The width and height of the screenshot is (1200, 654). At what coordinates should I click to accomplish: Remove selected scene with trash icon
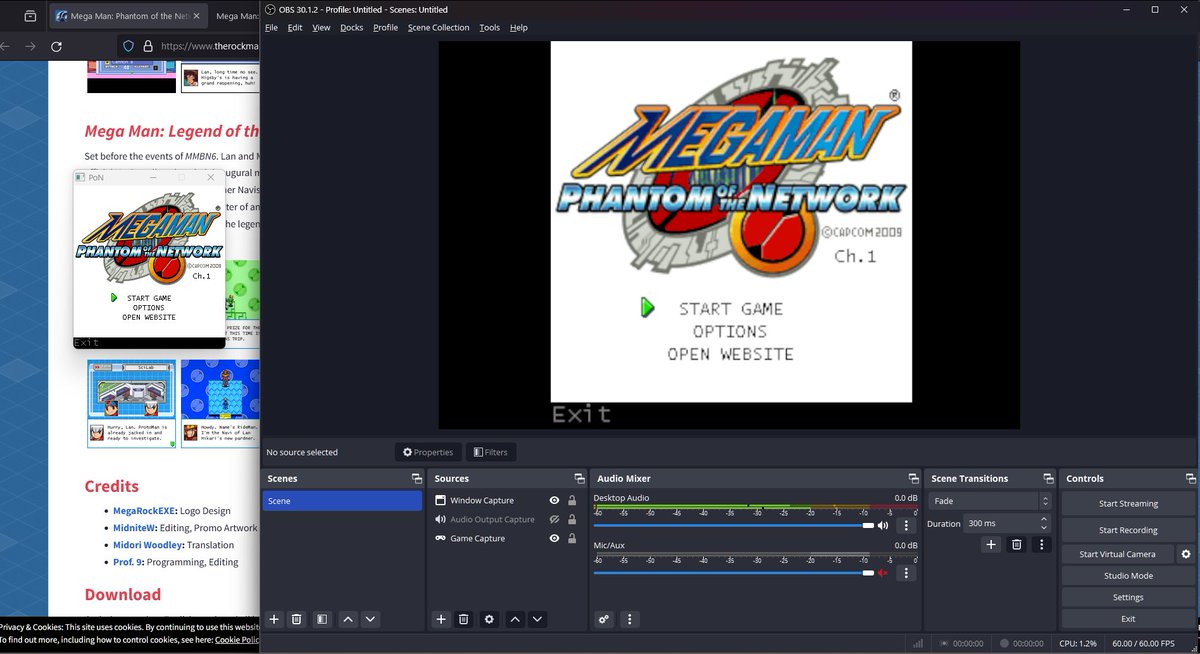[x=297, y=620]
